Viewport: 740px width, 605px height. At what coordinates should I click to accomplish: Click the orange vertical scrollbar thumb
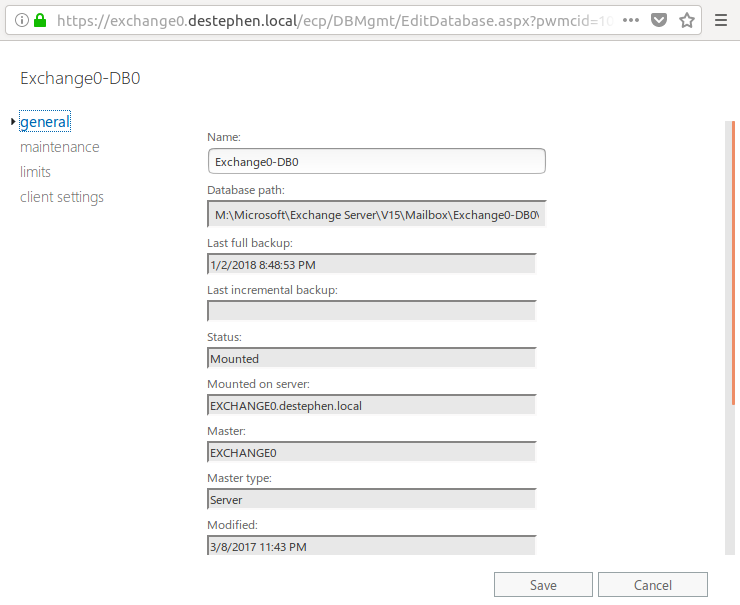pyautogui.click(x=733, y=263)
